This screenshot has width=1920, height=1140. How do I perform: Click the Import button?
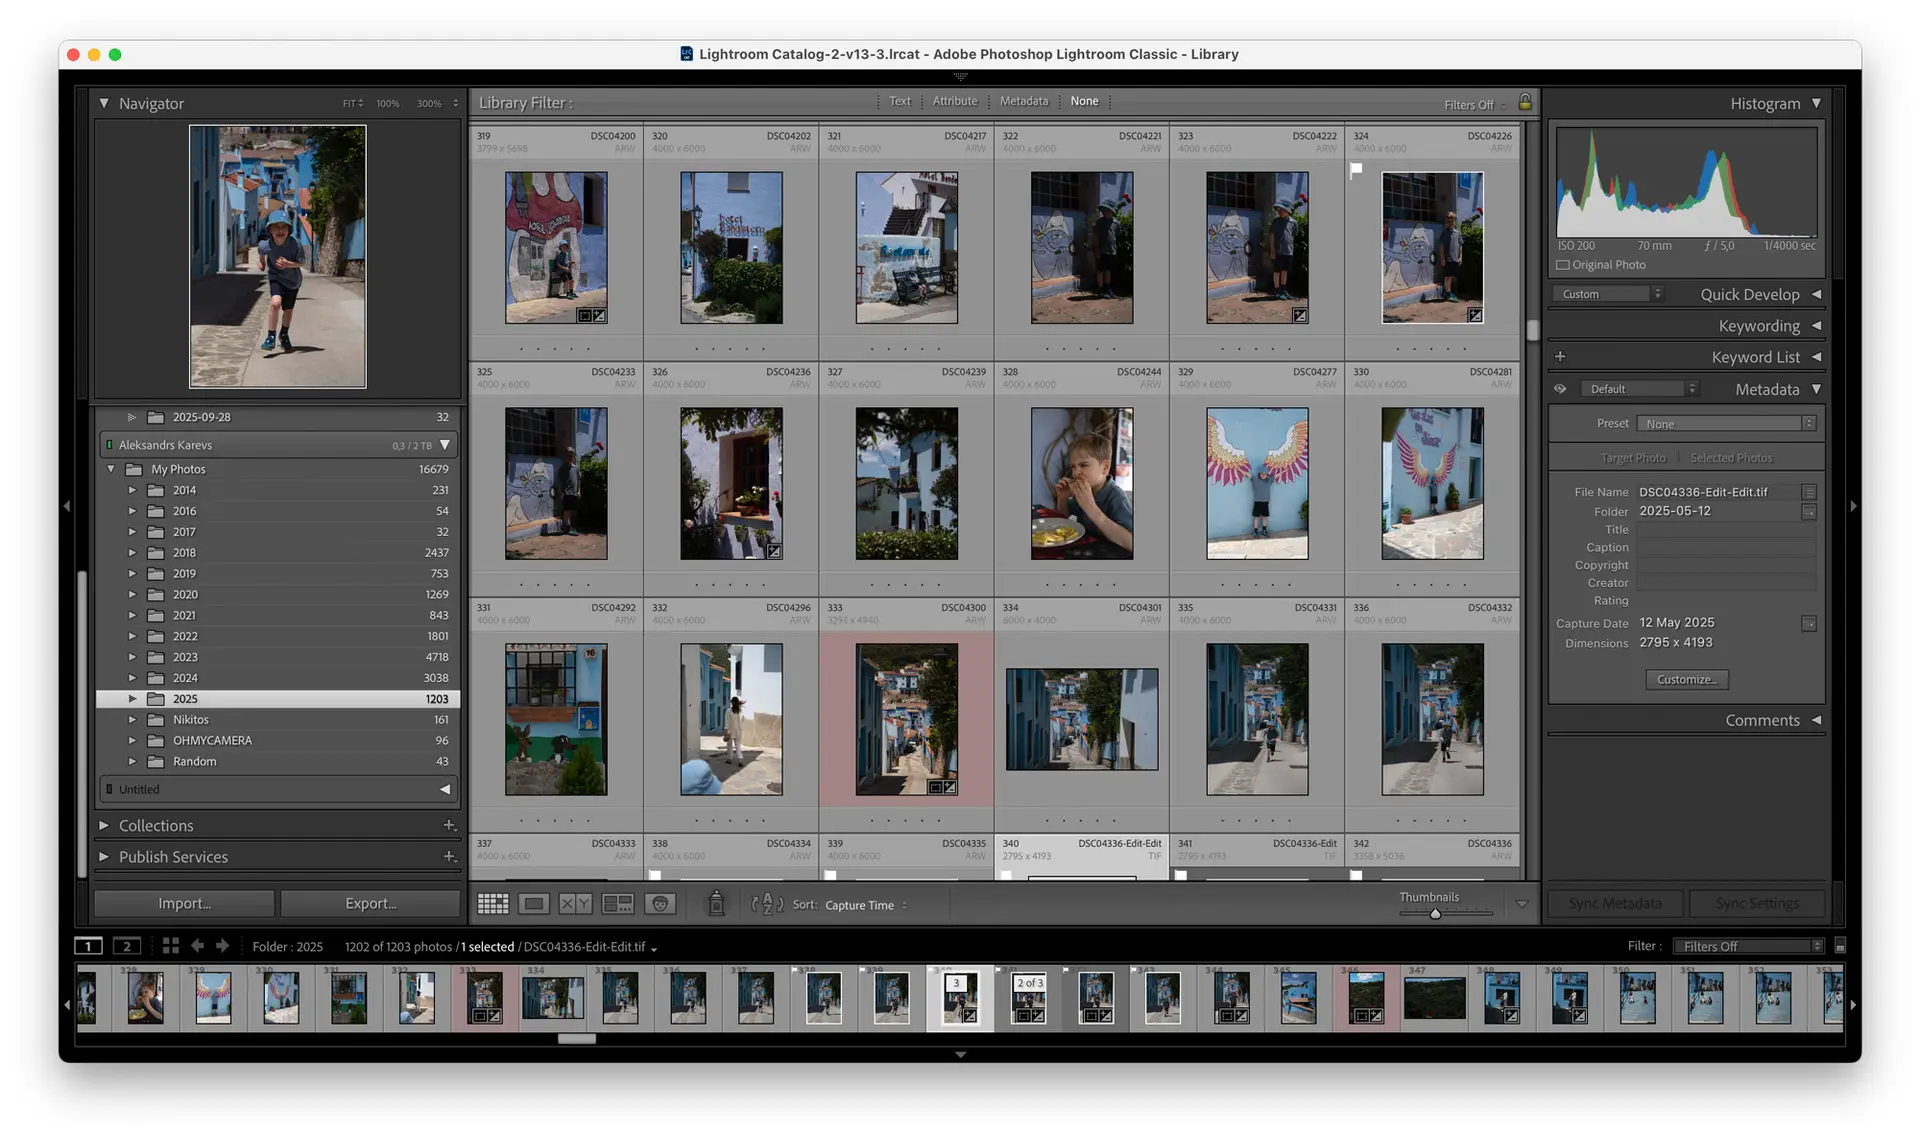click(x=184, y=903)
